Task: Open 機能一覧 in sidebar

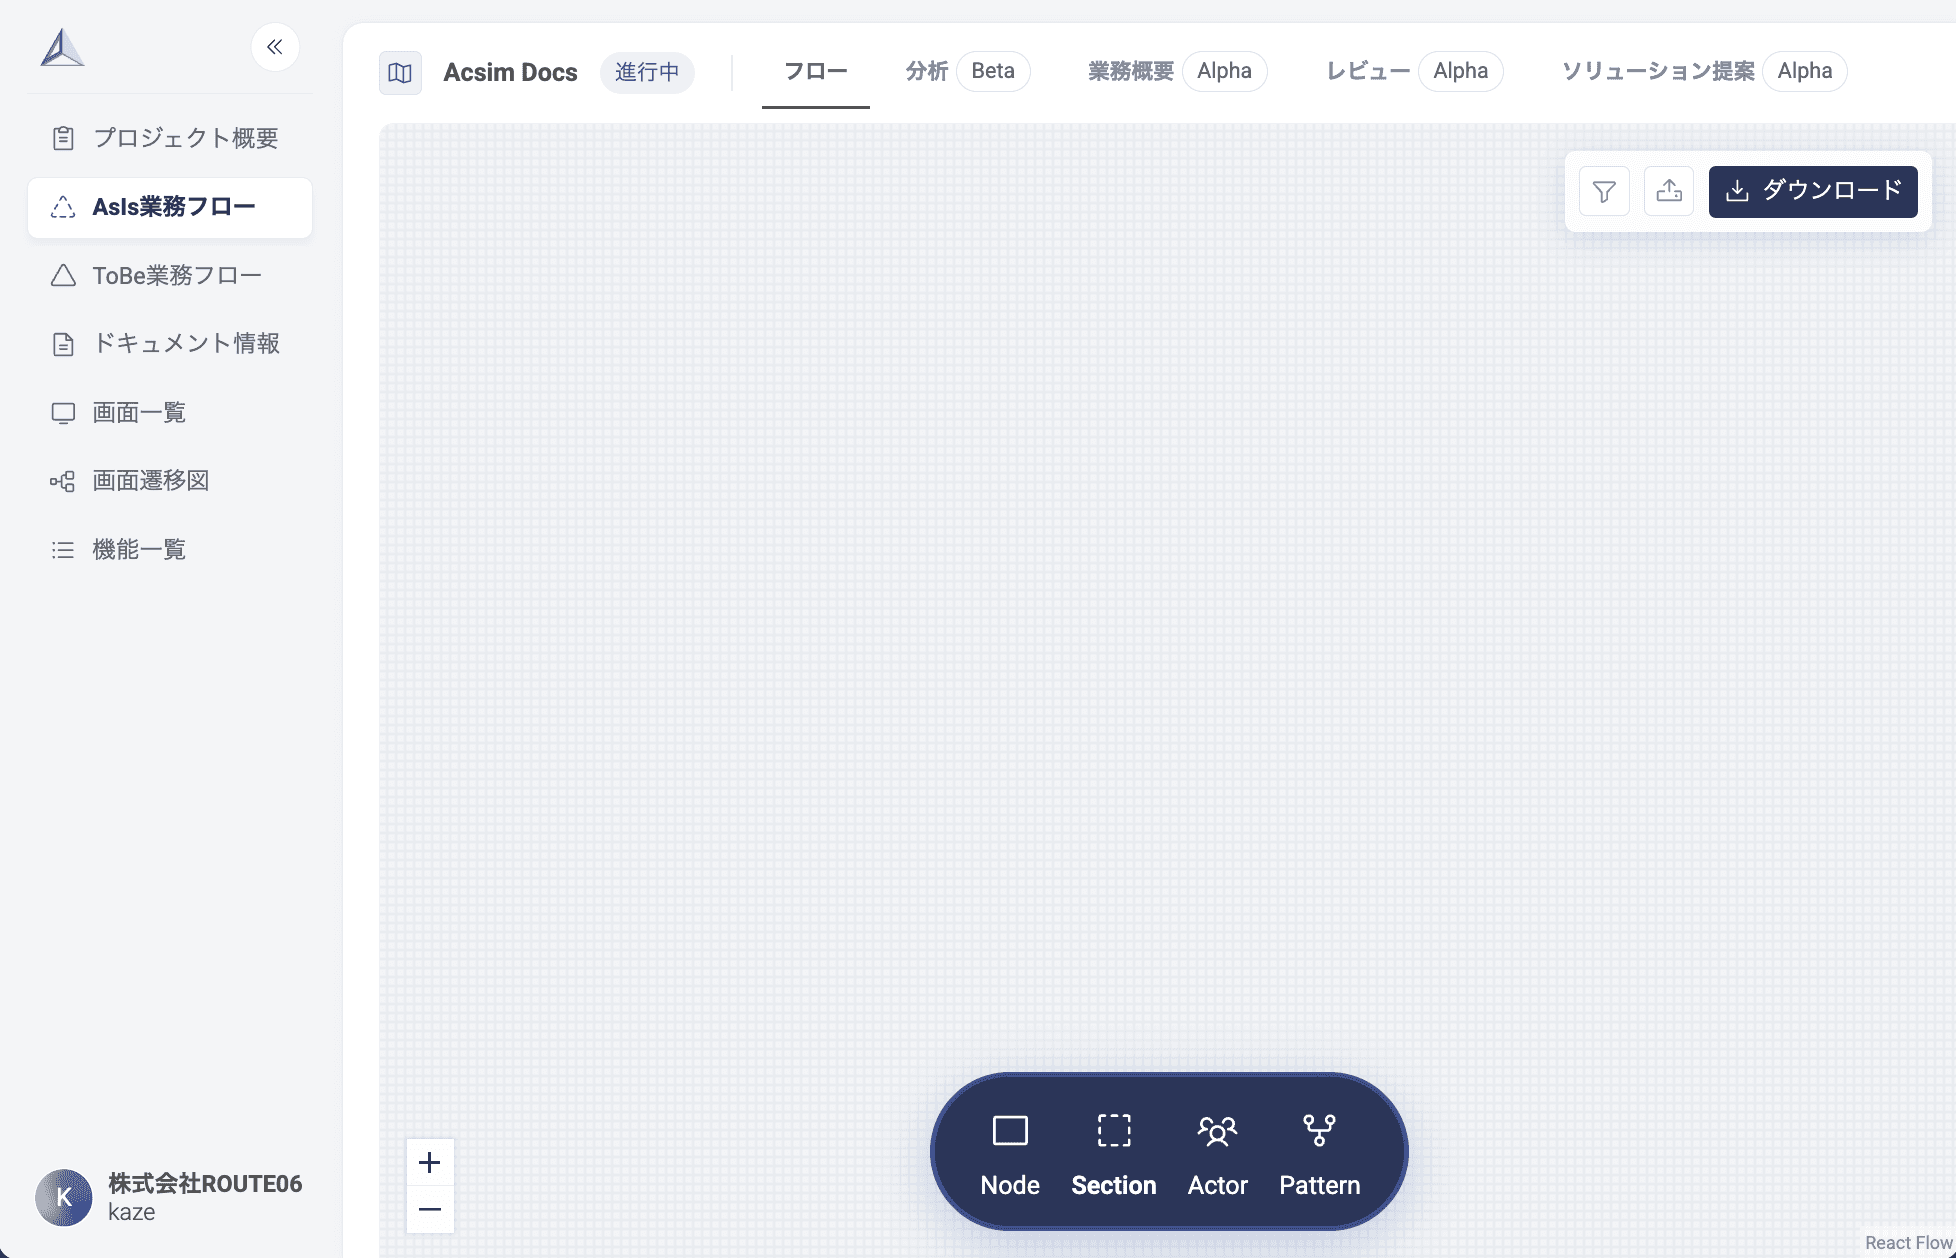Action: tap(170, 549)
